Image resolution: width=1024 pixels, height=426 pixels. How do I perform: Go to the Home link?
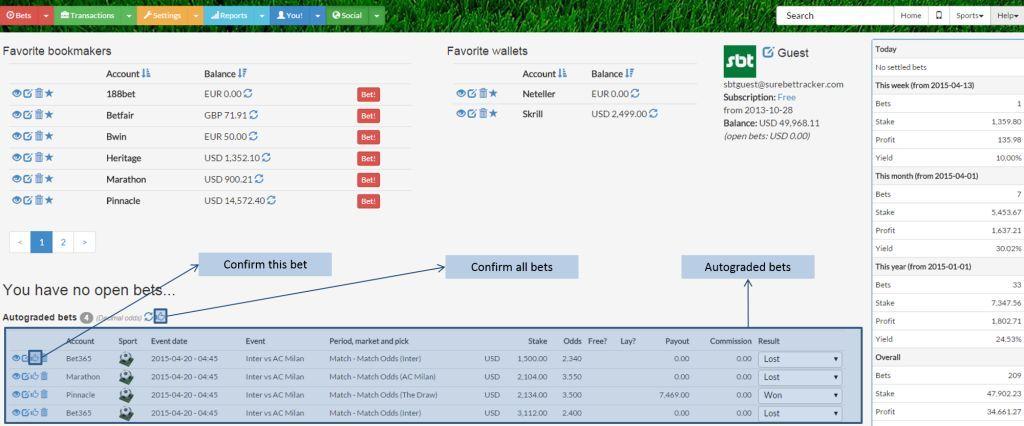point(910,16)
